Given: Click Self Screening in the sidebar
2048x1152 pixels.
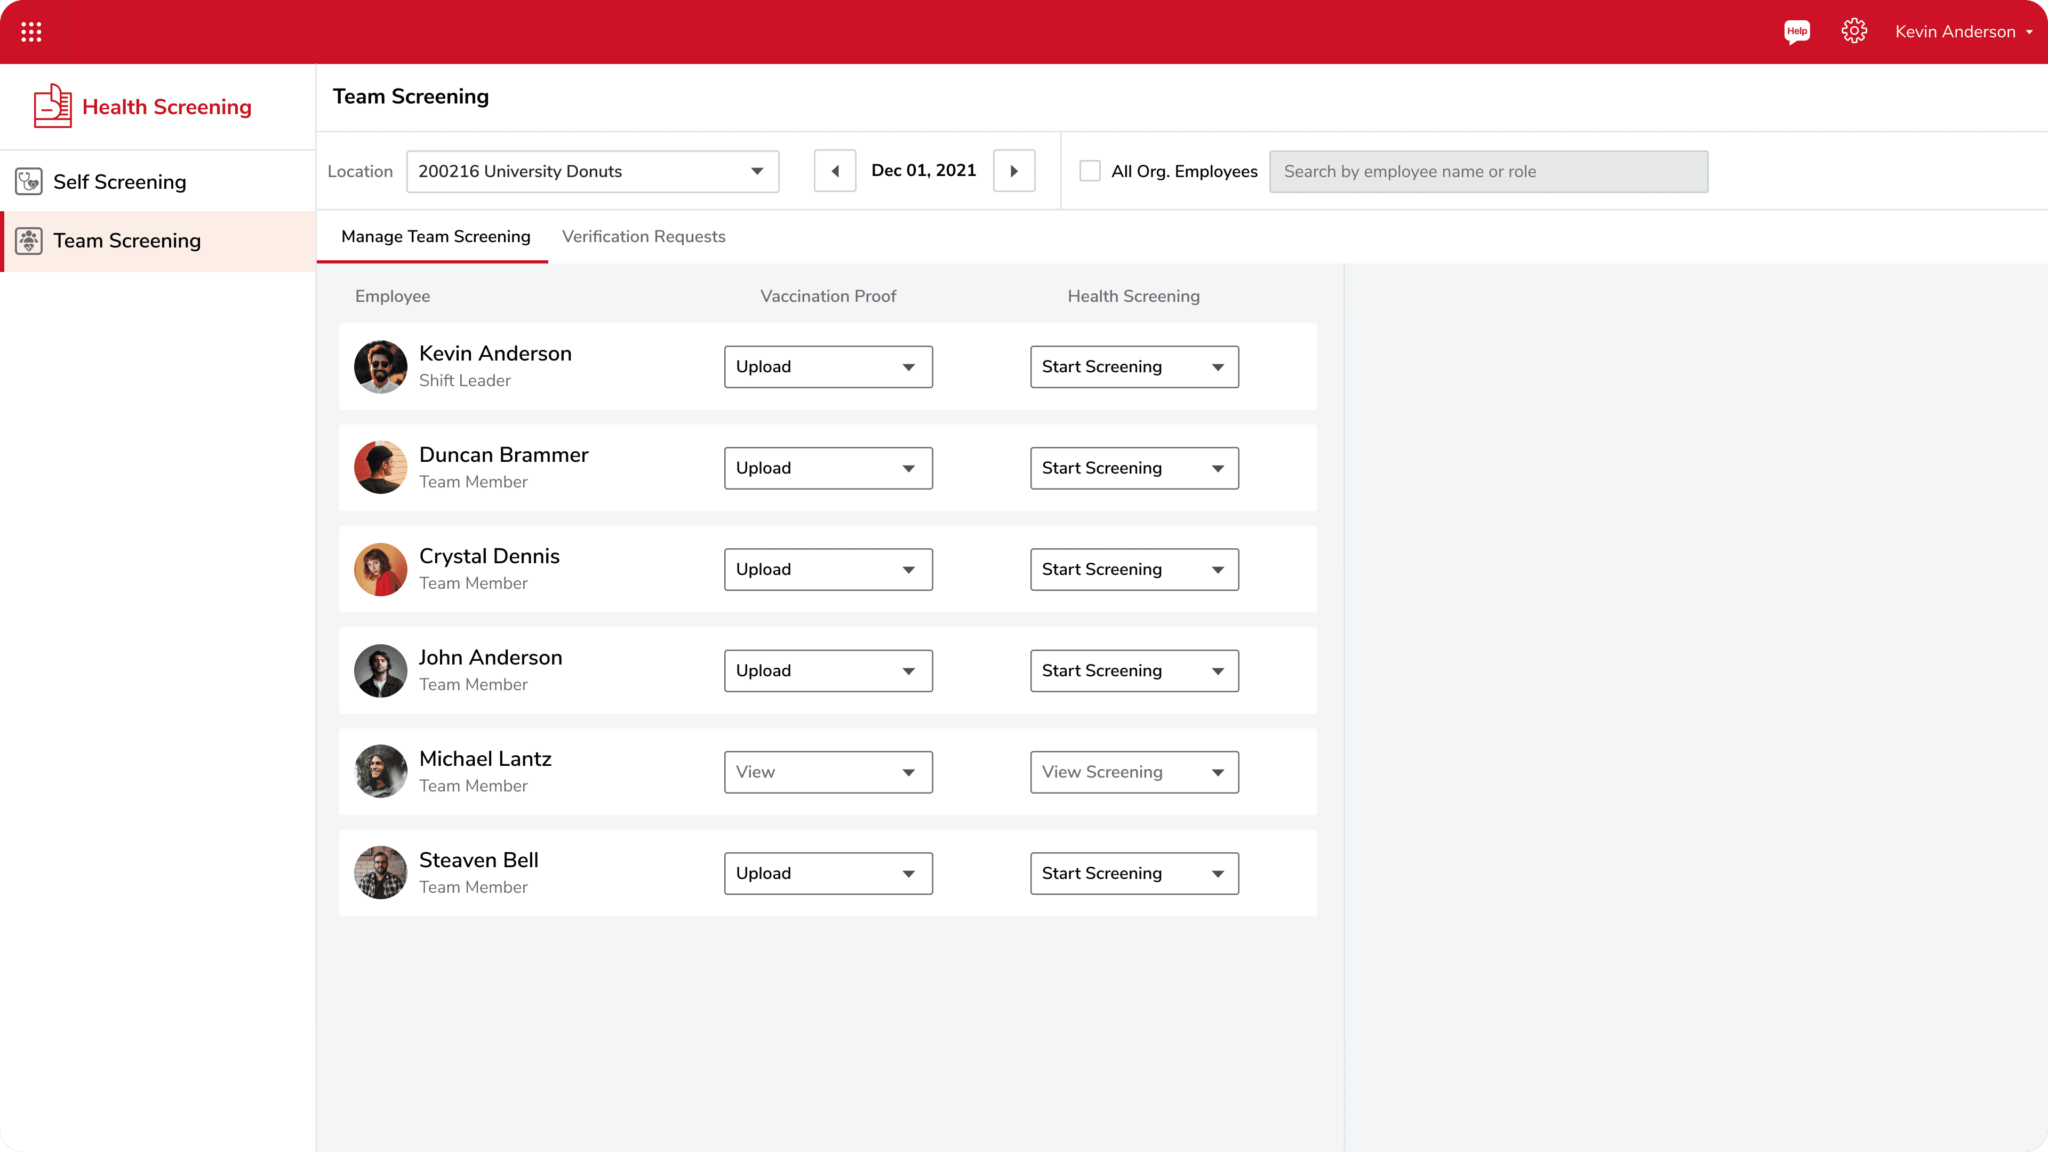Looking at the screenshot, I should coord(119,182).
